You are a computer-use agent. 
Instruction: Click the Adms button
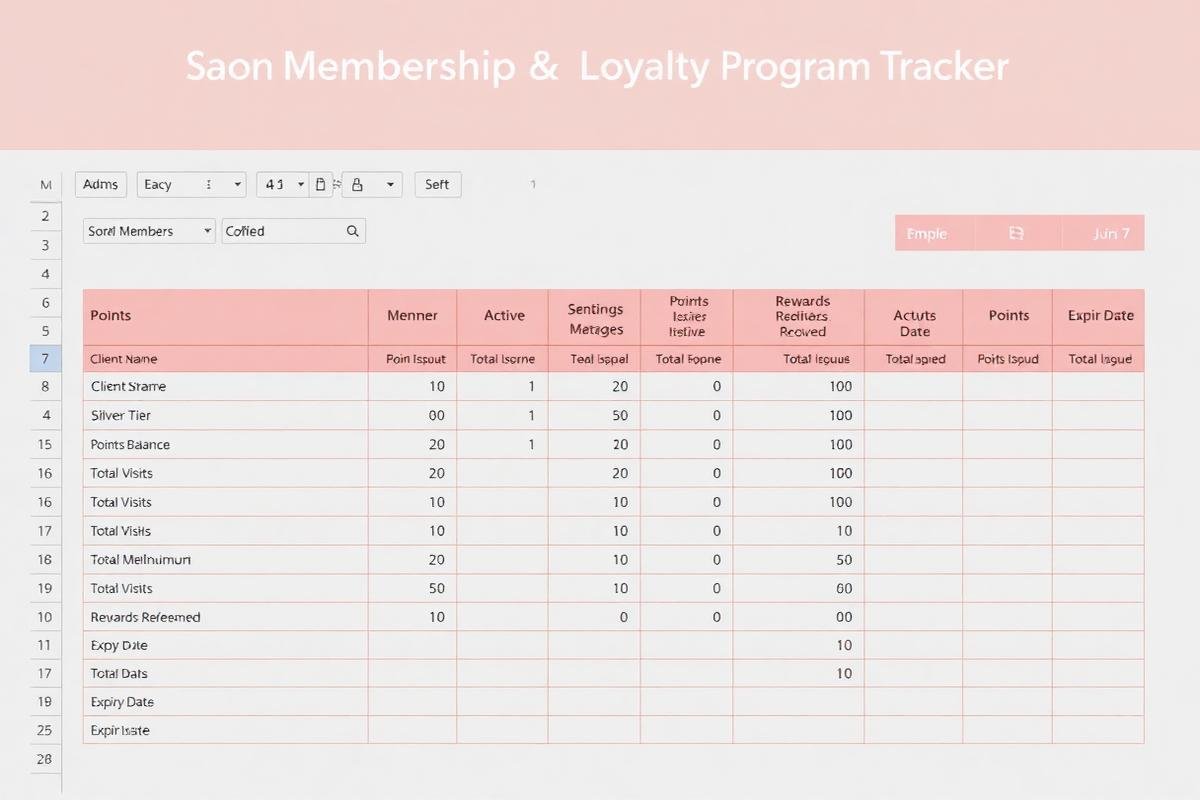(101, 184)
